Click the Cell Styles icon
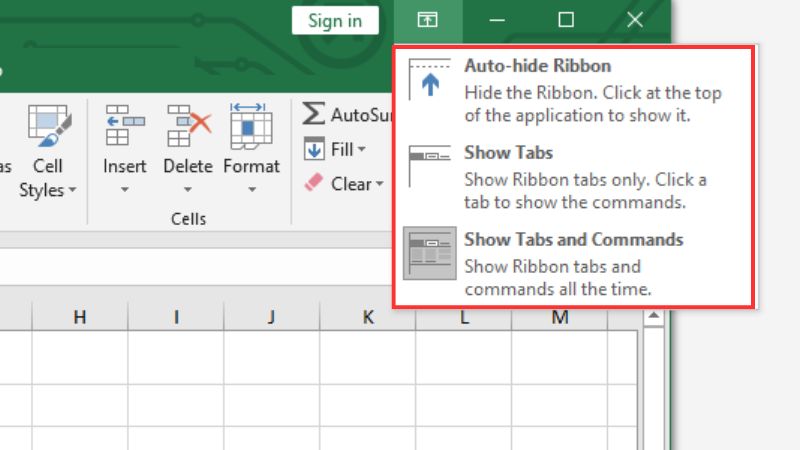 pyautogui.click(x=46, y=125)
